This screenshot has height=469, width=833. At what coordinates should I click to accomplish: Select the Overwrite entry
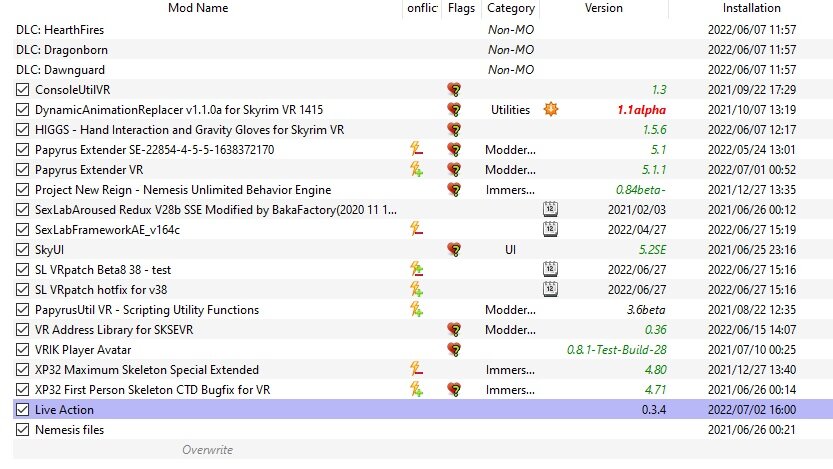pos(207,450)
